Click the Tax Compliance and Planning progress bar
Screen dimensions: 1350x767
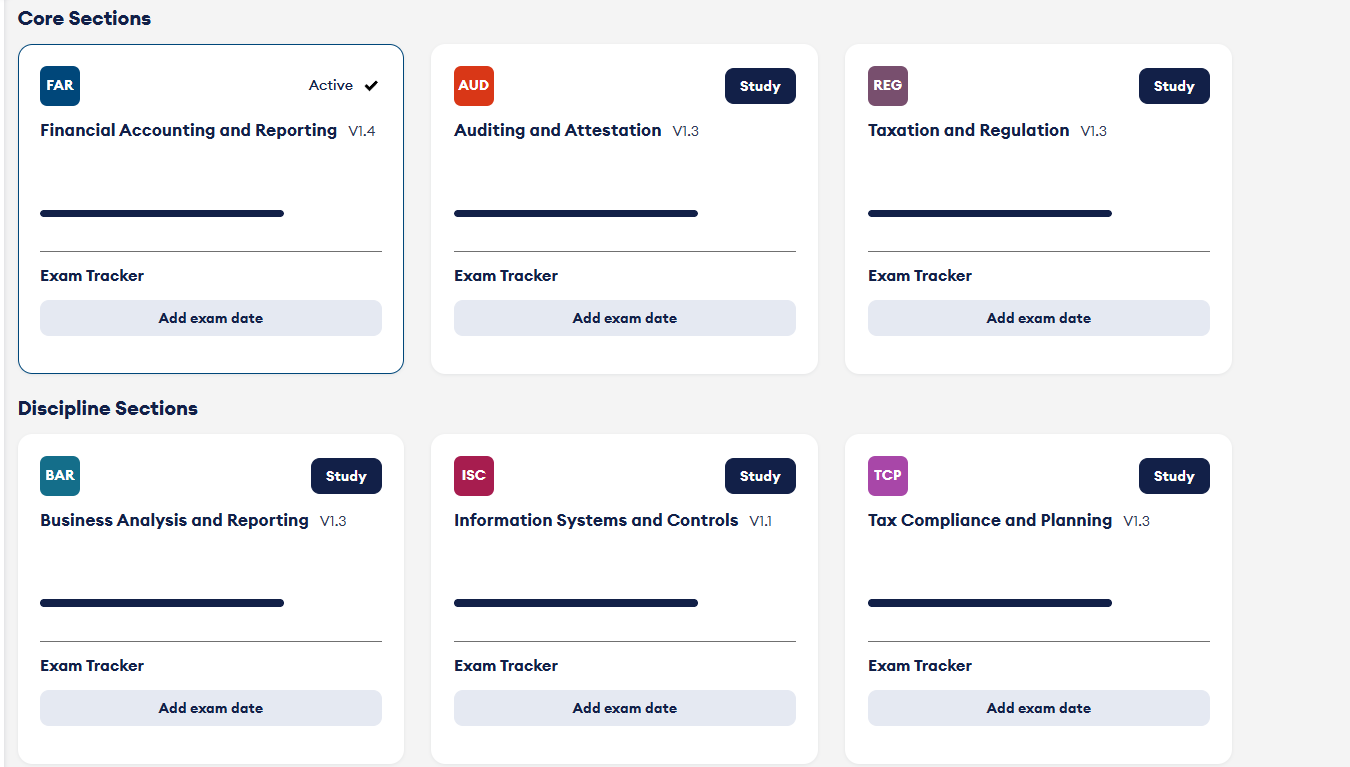click(x=990, y=603)
